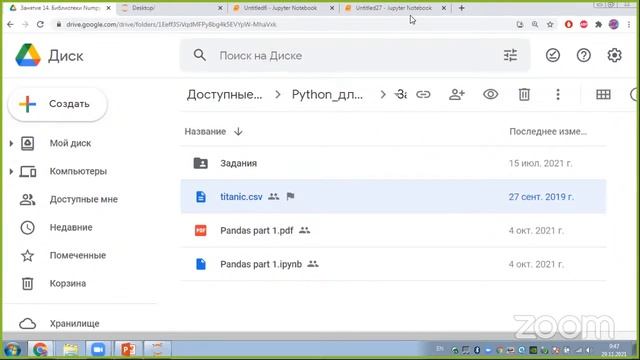Go to Python_дл breadcrumb folder
This screenshot has width=640, height=360.
[327, 95]
